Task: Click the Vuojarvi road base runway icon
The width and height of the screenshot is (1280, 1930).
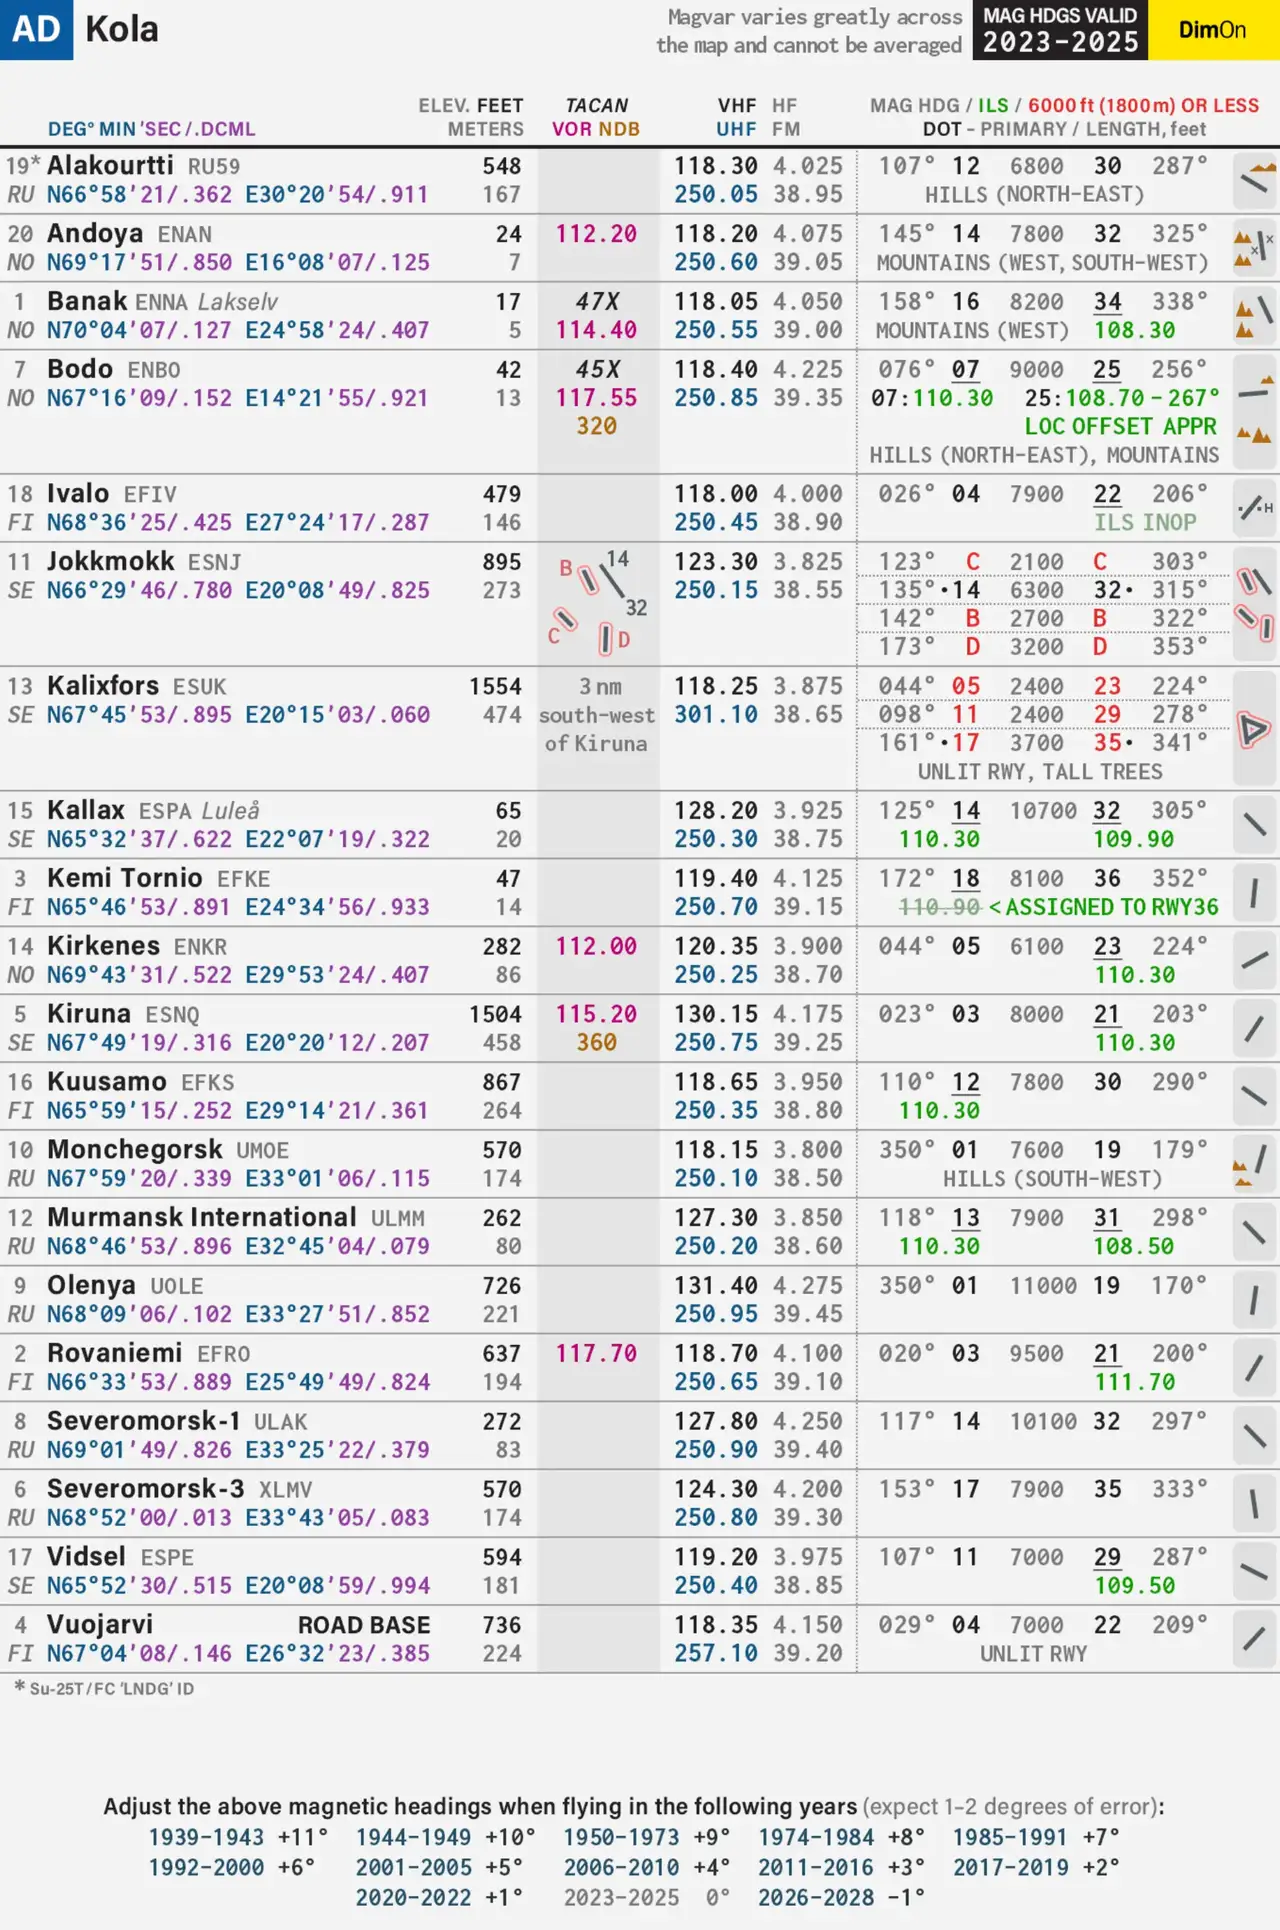Action: coord(1255,1639)
